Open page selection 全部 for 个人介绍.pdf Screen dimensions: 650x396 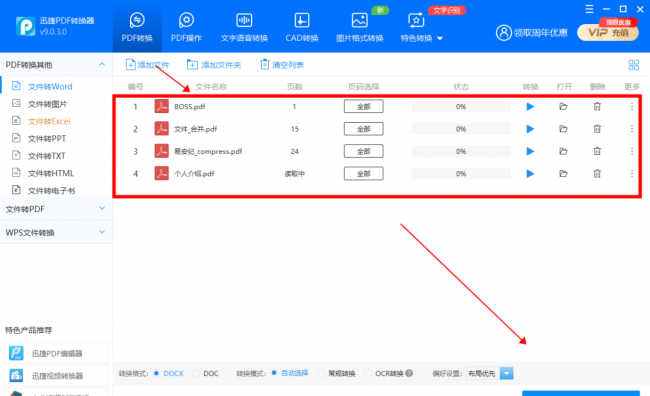tap(364, 174)
